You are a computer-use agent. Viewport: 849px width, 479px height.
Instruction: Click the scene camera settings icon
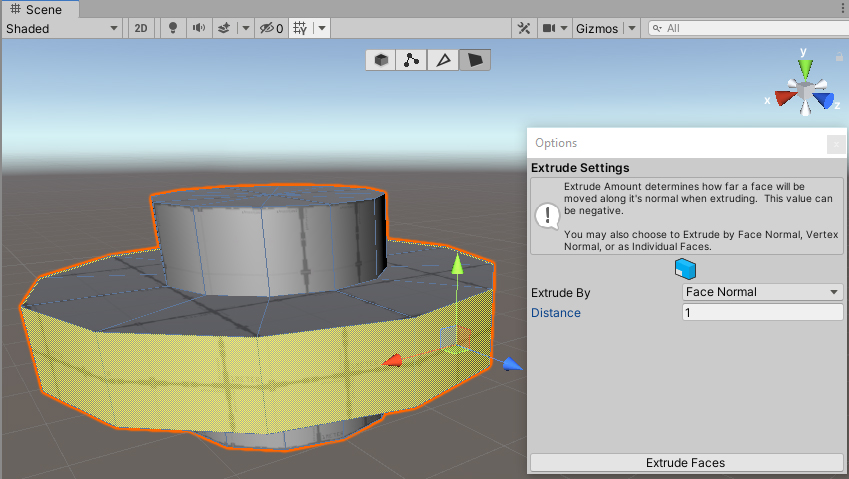[549, 29]
